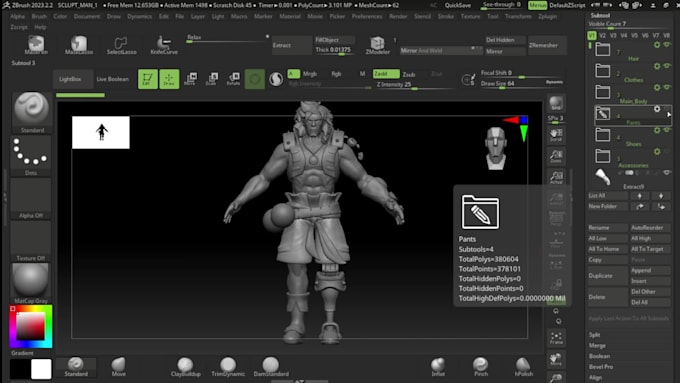This screenshot has width=680, height=383.
Task: Click the Frame mesh icon
Action: point(556,338)
